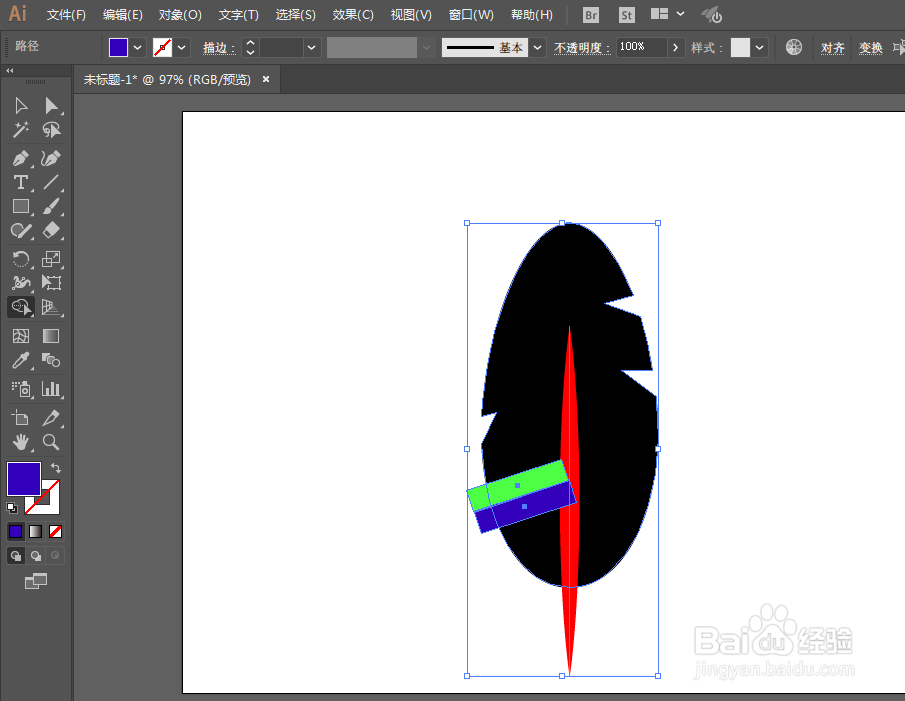Expand the 基本 variable width profile dropdown
This screenshot has height=701, width=905.
tap(537, 47)
